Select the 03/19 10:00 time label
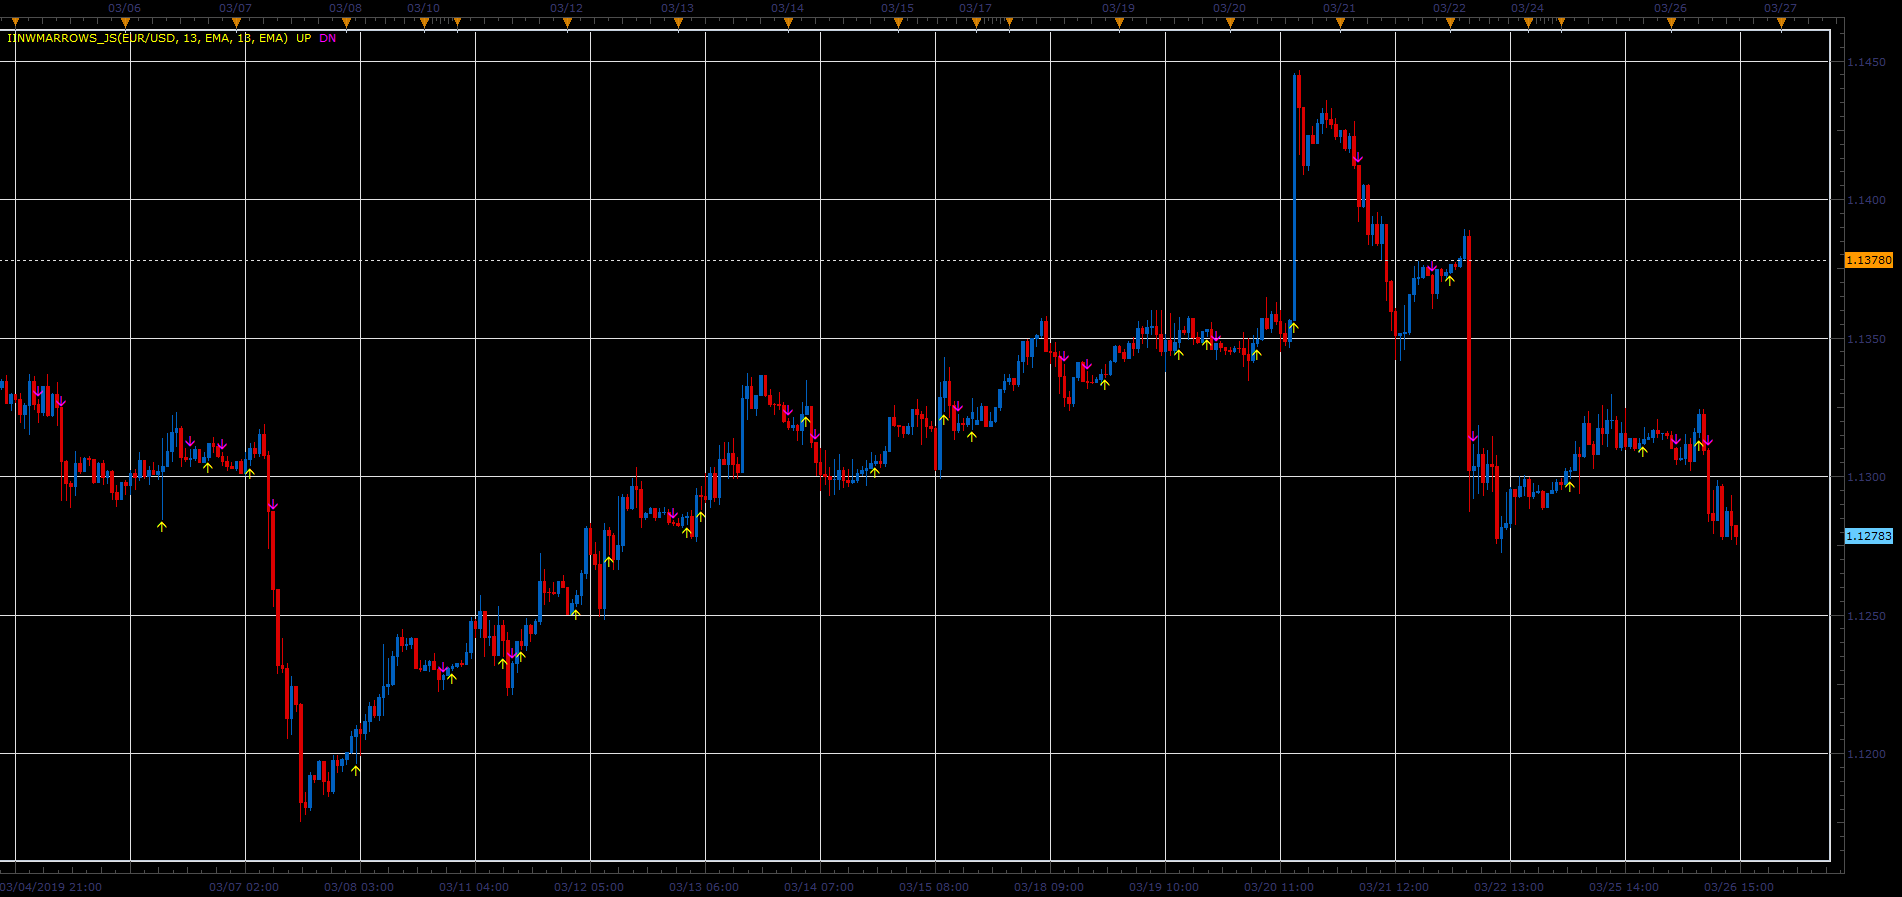The width and height of the screenshot is (1902, 897). (1164, 887)
